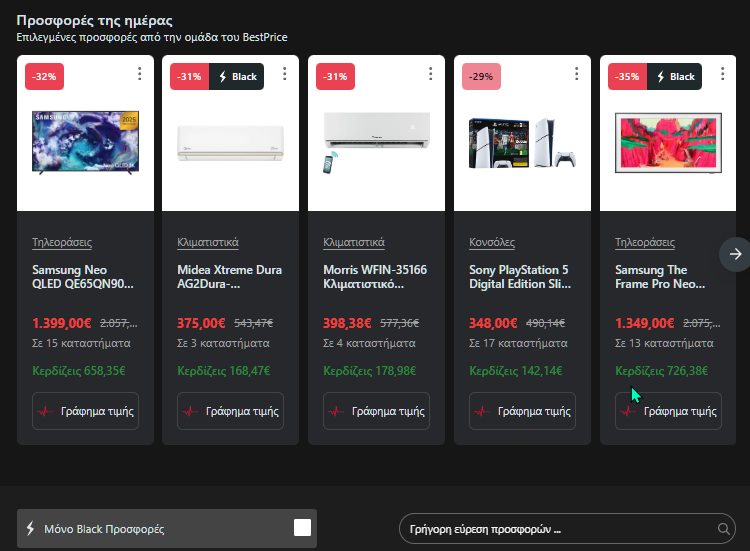Viewport: 750px width, 551px height.
Task: Click the Κερδίζεις 168,47€ savings text
Action: [224, 371]
